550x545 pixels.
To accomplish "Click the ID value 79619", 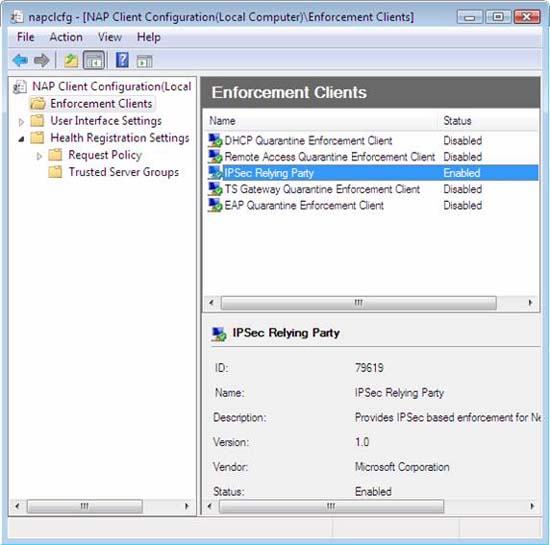I will point(369,368).
